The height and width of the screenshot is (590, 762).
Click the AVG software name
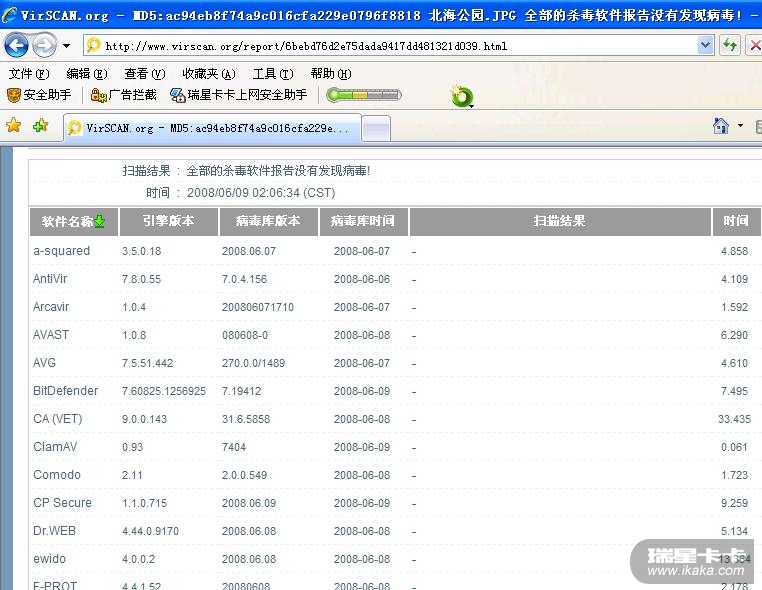pos(44,363)
